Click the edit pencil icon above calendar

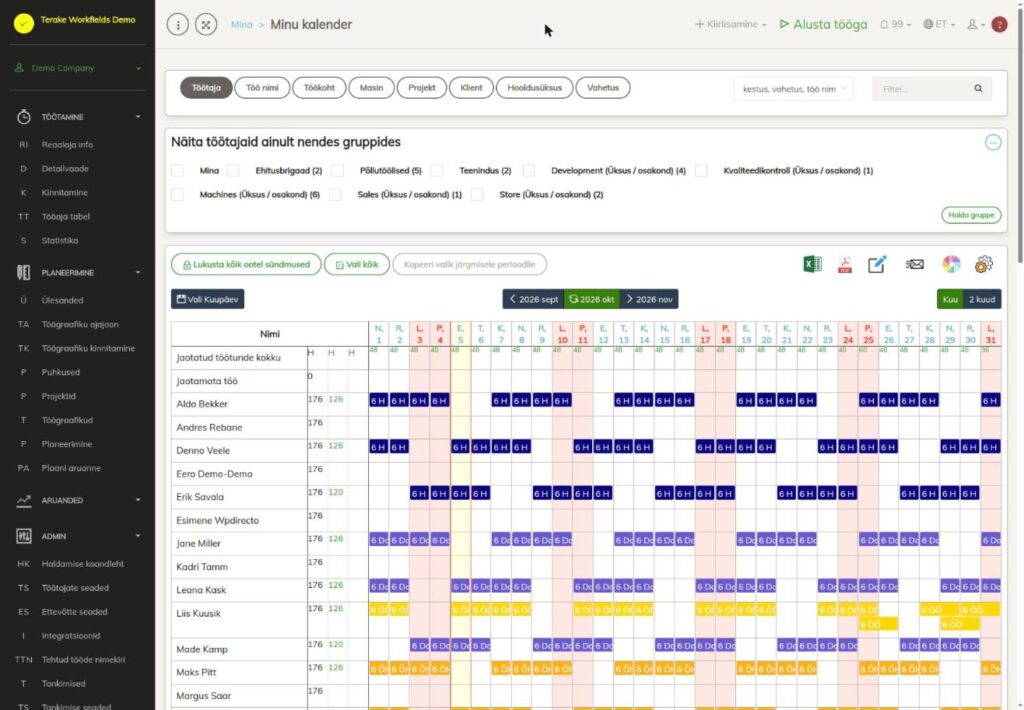click(x=877, y=264)
